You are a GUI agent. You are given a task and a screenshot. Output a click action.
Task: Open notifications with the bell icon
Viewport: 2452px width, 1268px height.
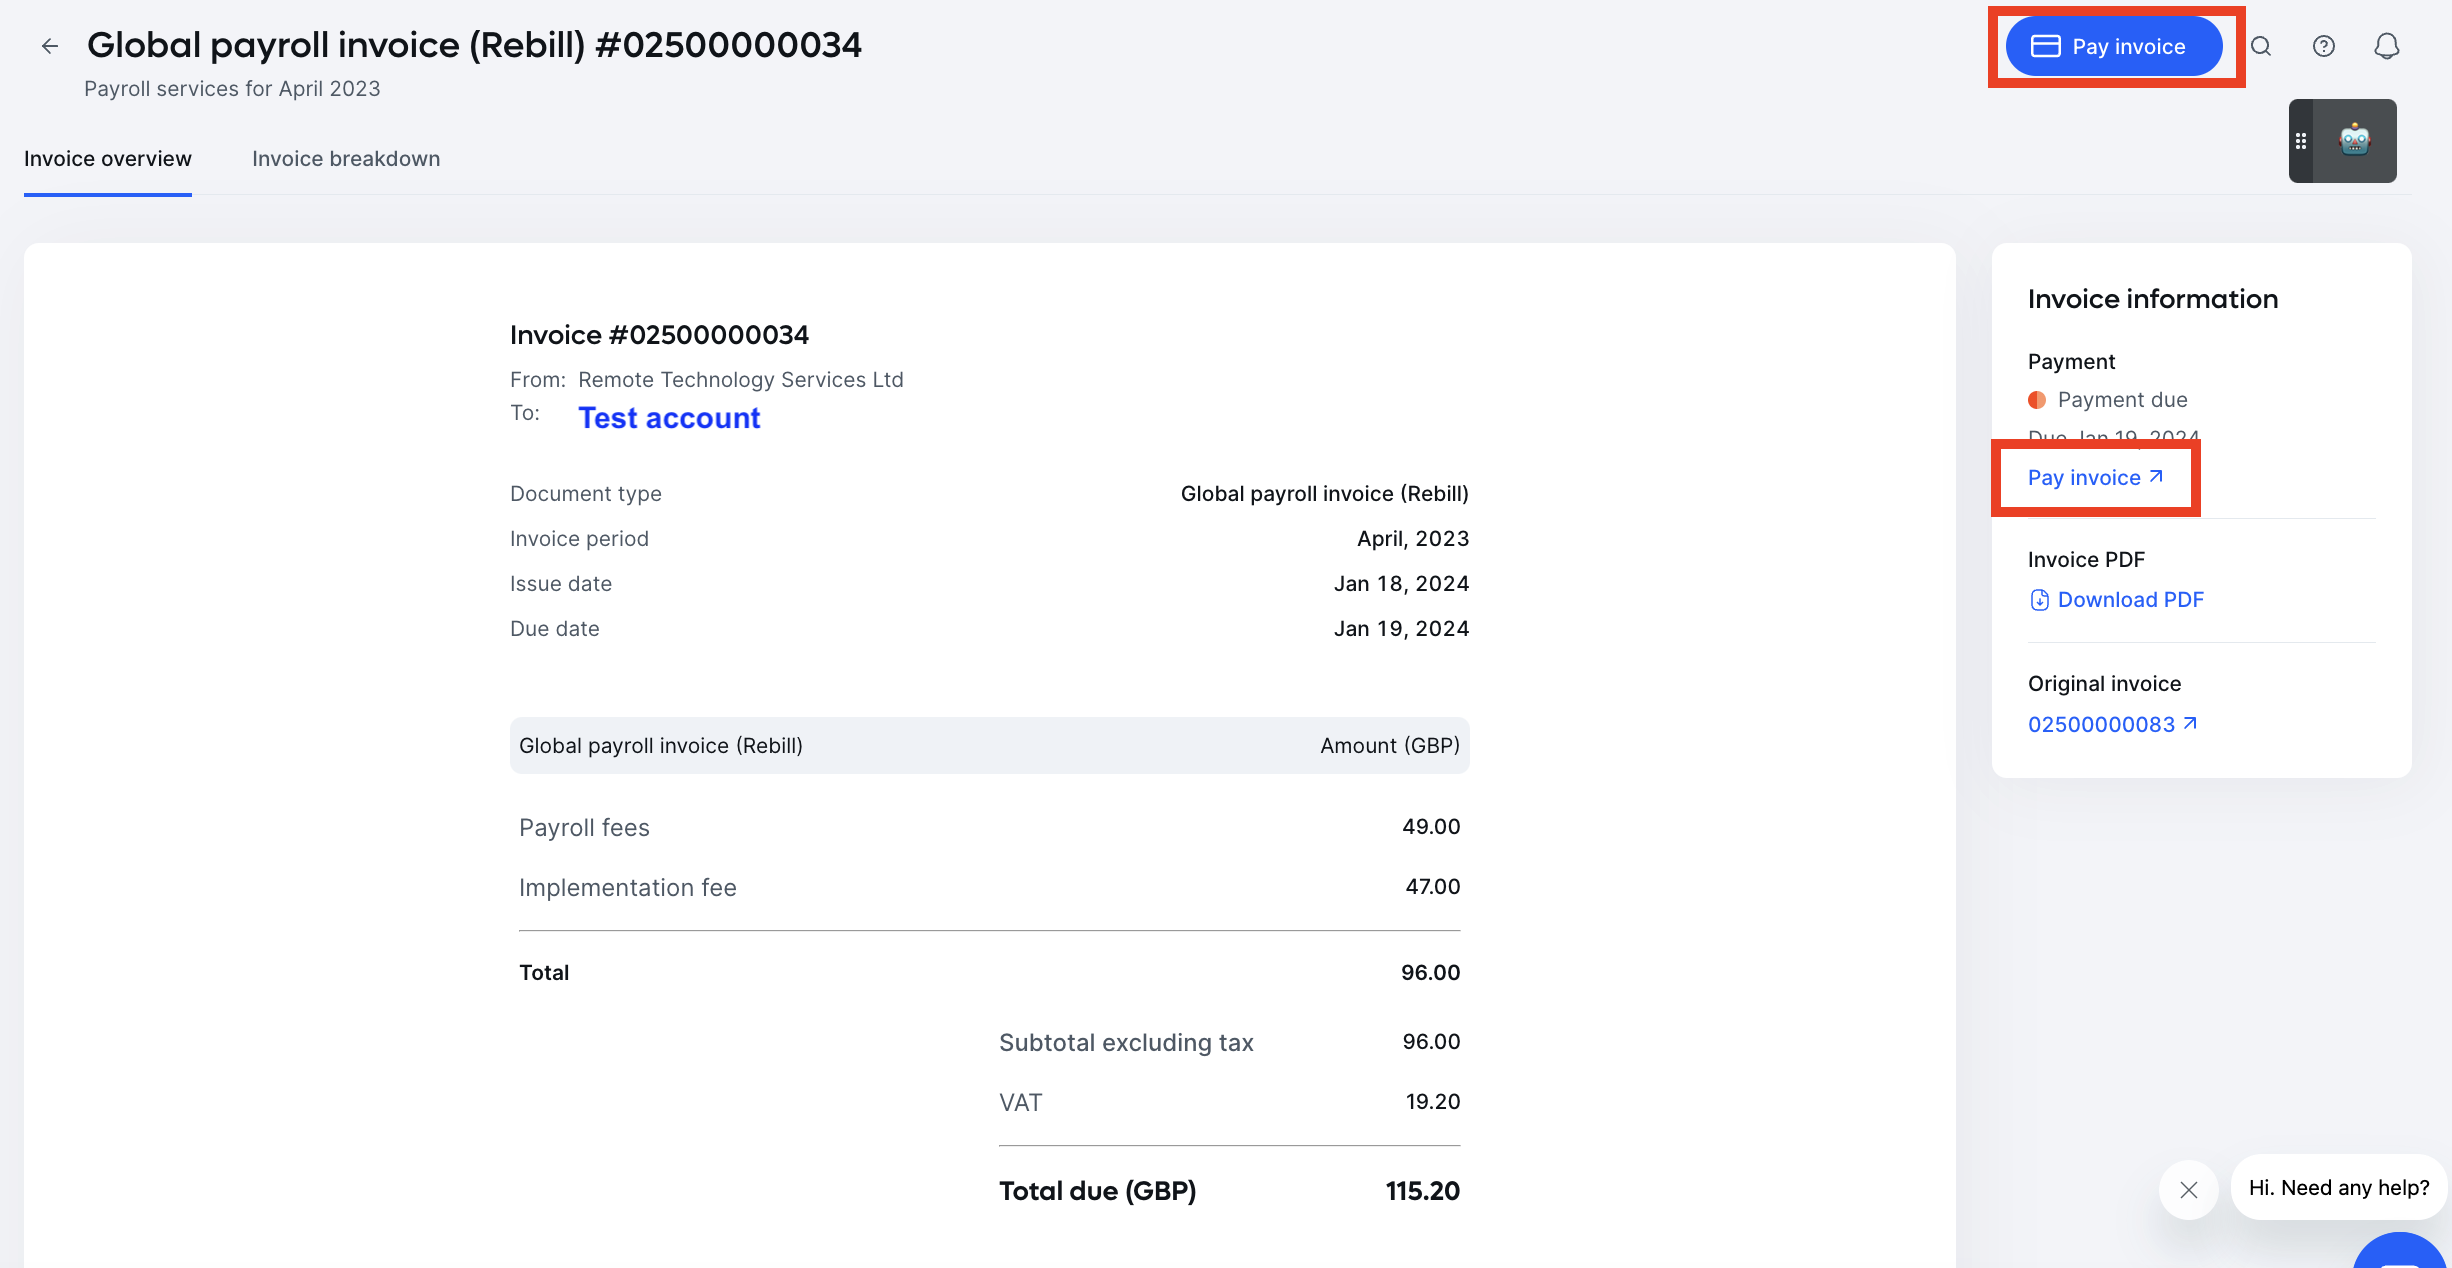click(x=2387, y=45)
